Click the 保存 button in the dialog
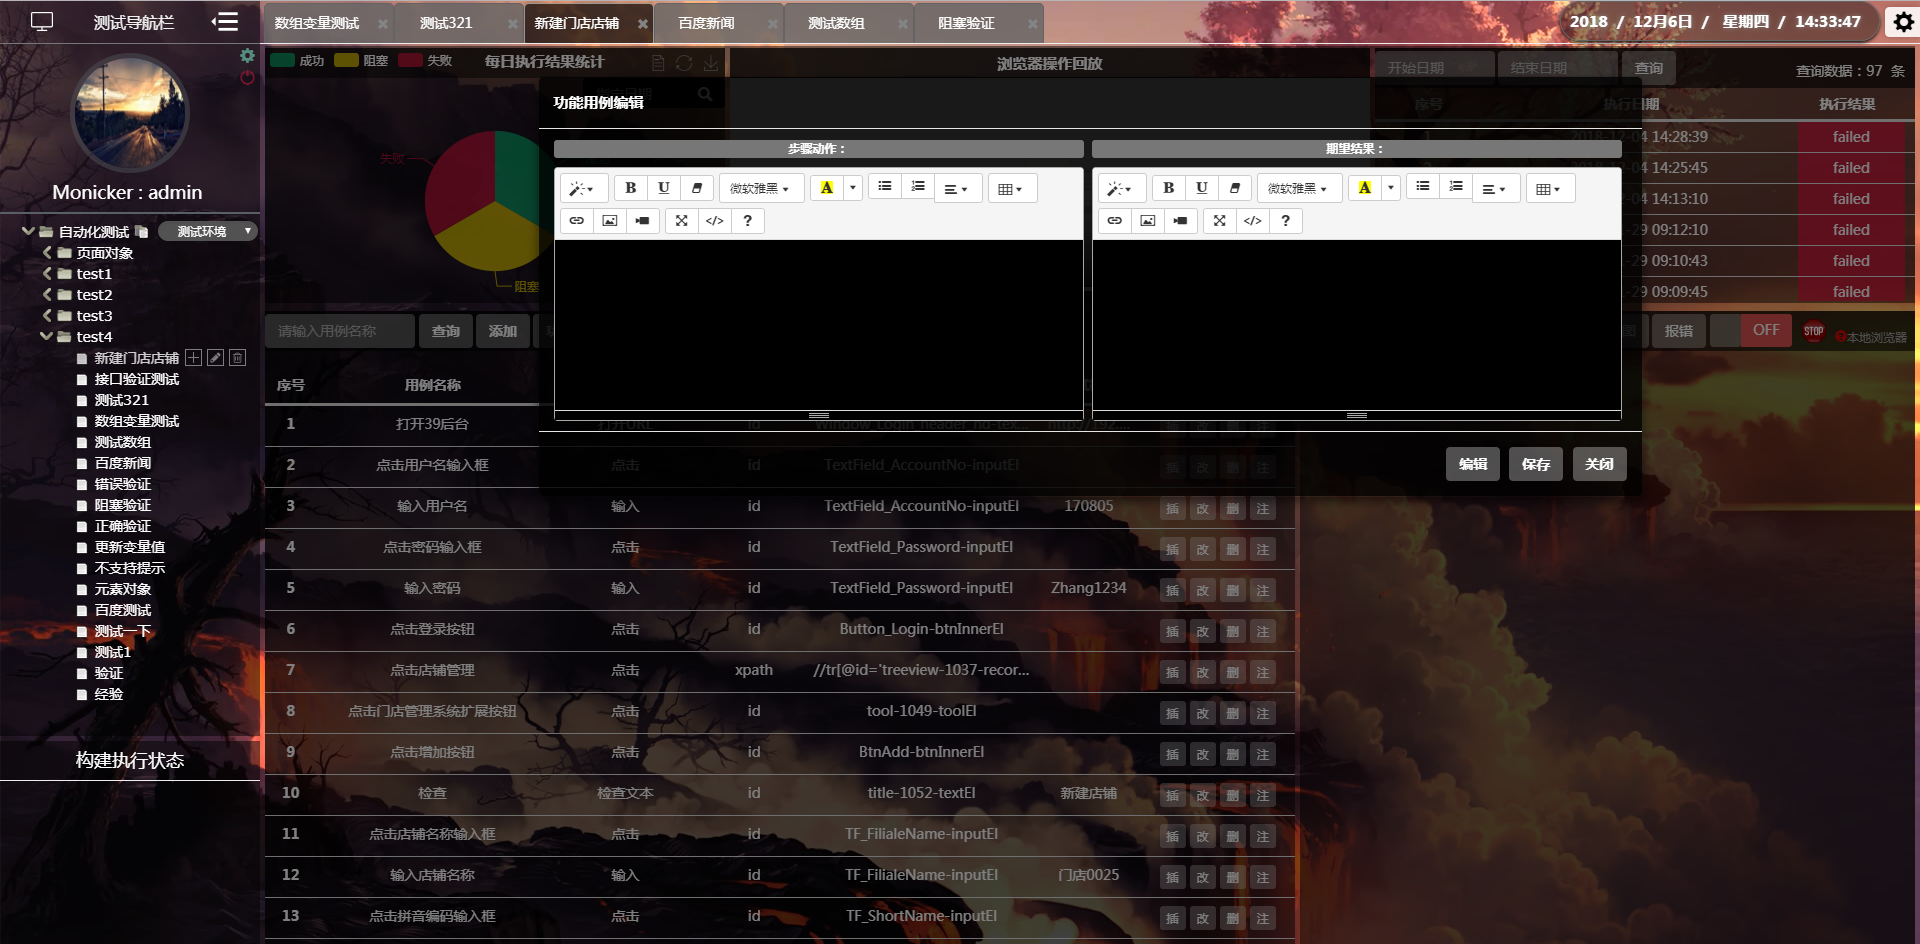The height and width of the screenshot is (944, 1920). click(1536, 464)
